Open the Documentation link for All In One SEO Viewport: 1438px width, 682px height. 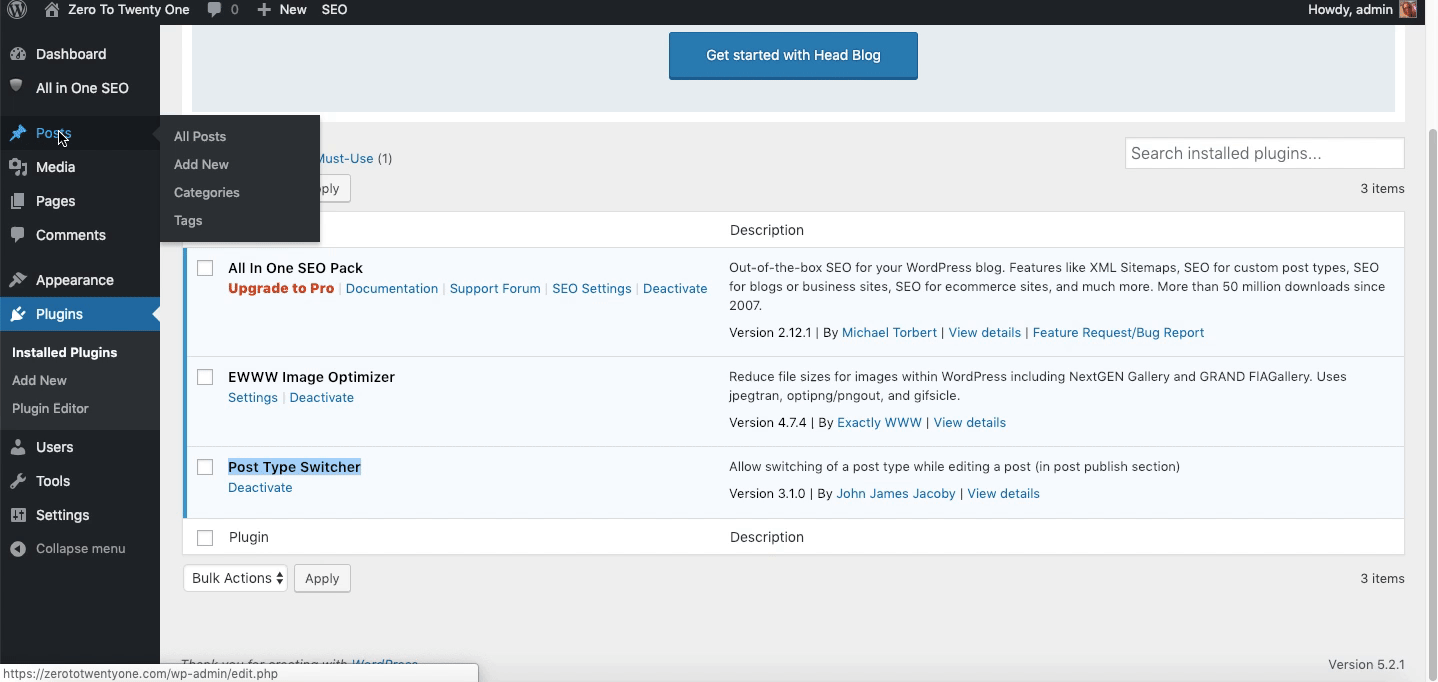(x=392, y=288)
